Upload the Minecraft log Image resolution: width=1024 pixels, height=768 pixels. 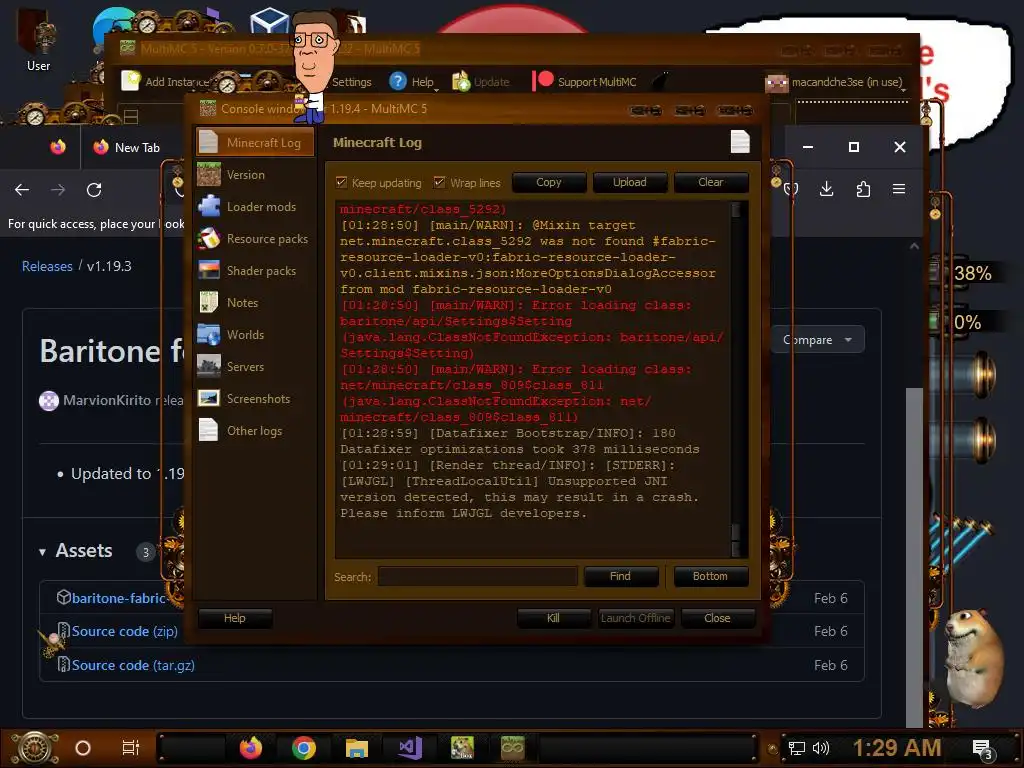click(630, 182)
